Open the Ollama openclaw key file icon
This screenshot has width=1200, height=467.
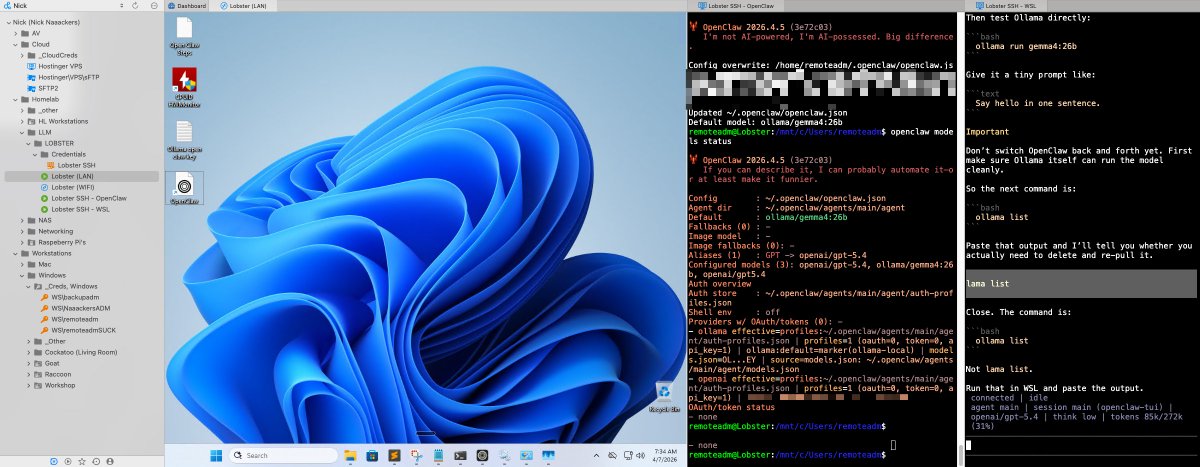tap(184, 139)
